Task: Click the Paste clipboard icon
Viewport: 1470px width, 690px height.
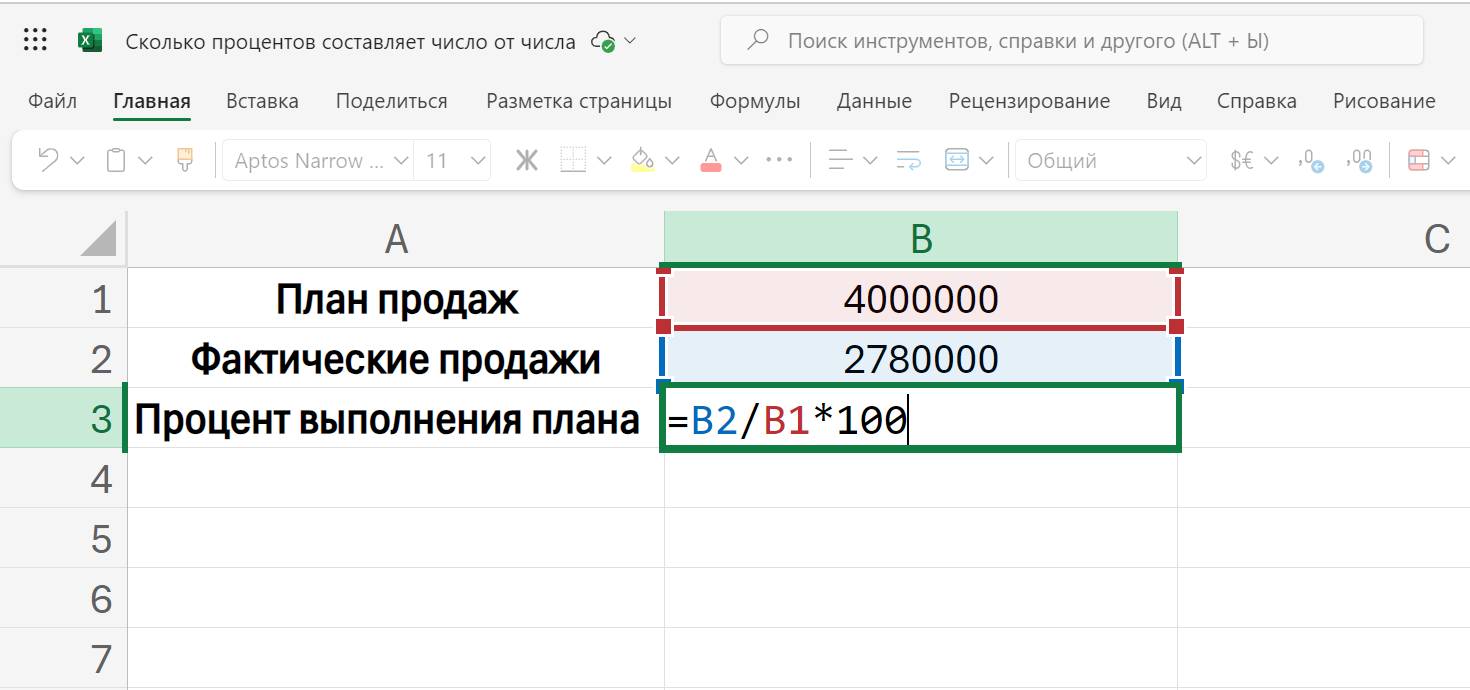Action: click(x=116, y=160)
